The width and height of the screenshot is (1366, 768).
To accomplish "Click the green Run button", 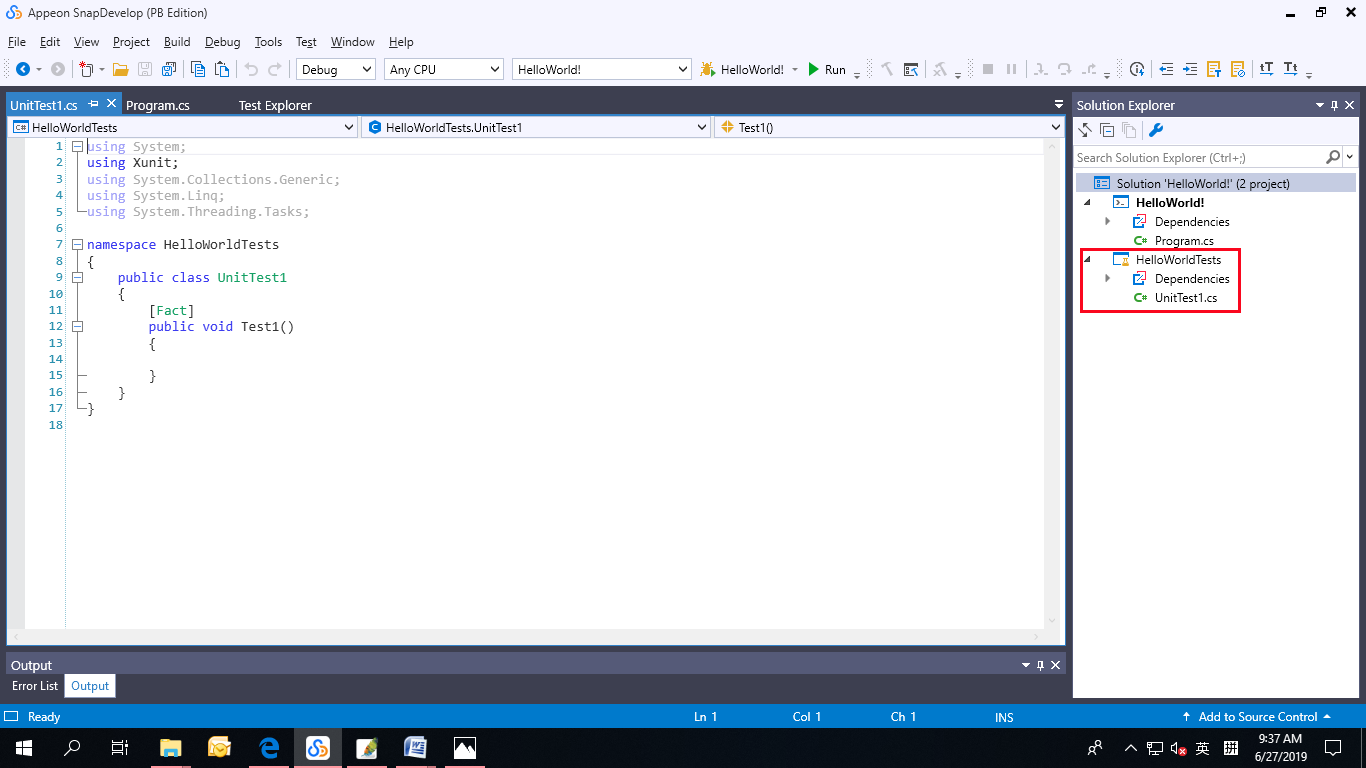I will coord(827,69).
